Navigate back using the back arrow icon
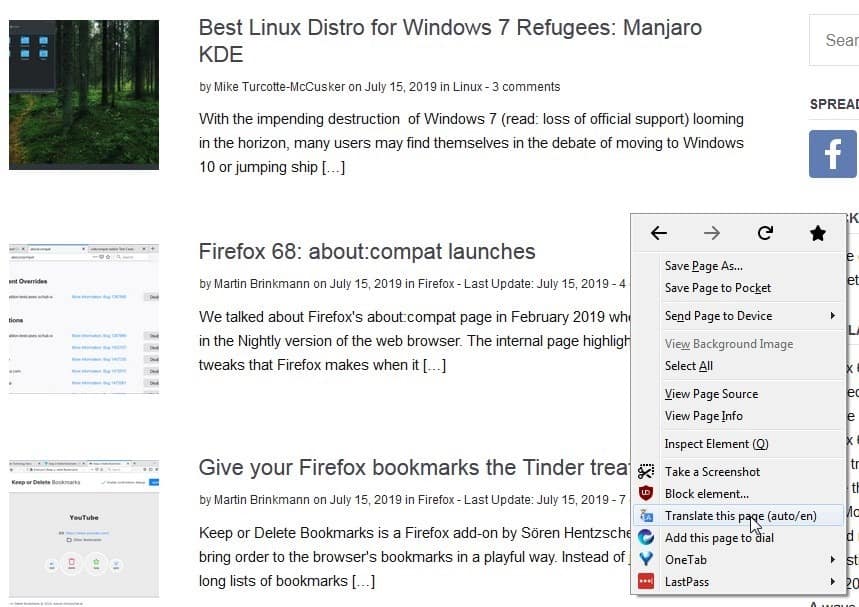 [x=658, y=233]
